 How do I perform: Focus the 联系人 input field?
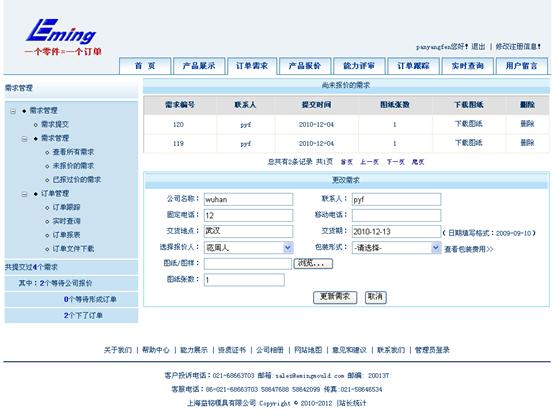[396, 199]
